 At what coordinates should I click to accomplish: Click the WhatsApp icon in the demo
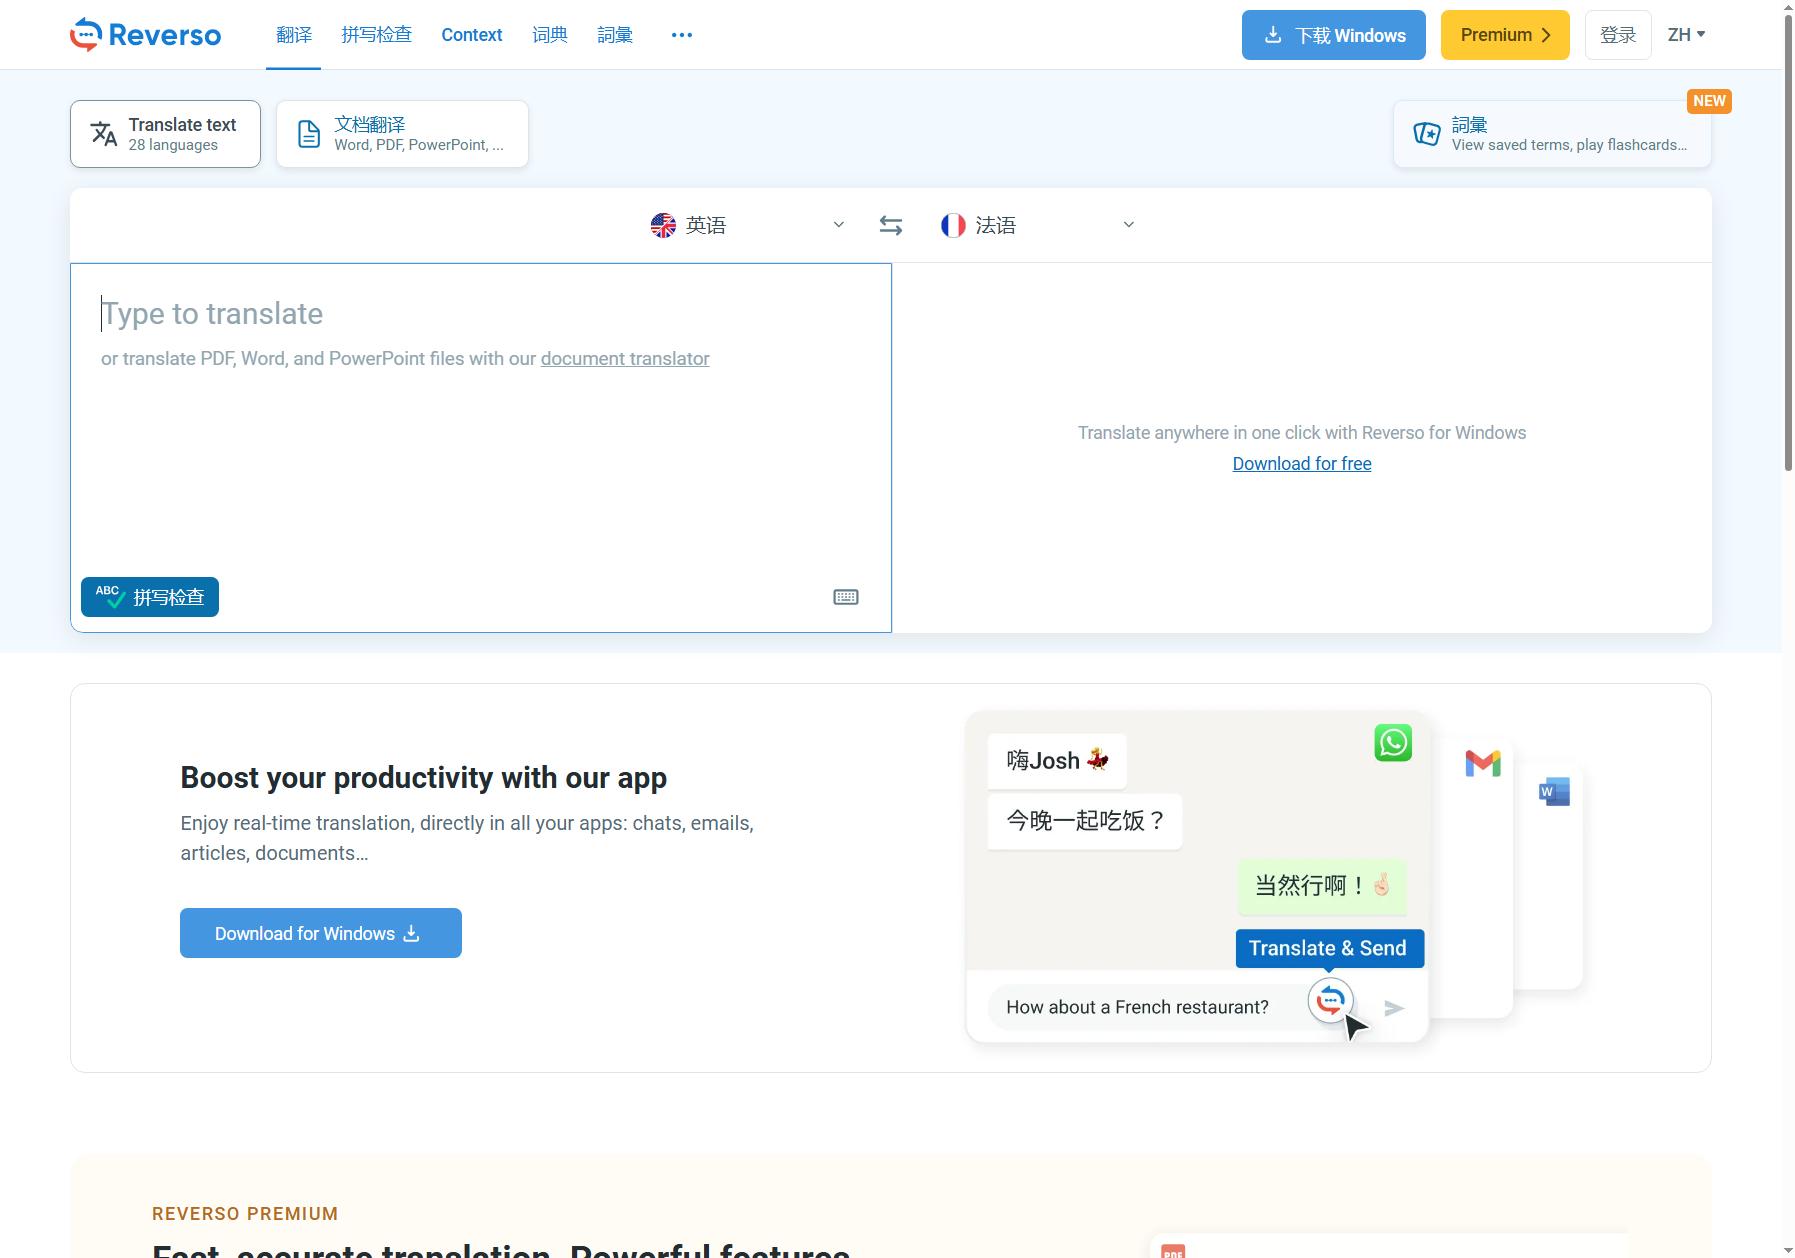pos(1393,743)
